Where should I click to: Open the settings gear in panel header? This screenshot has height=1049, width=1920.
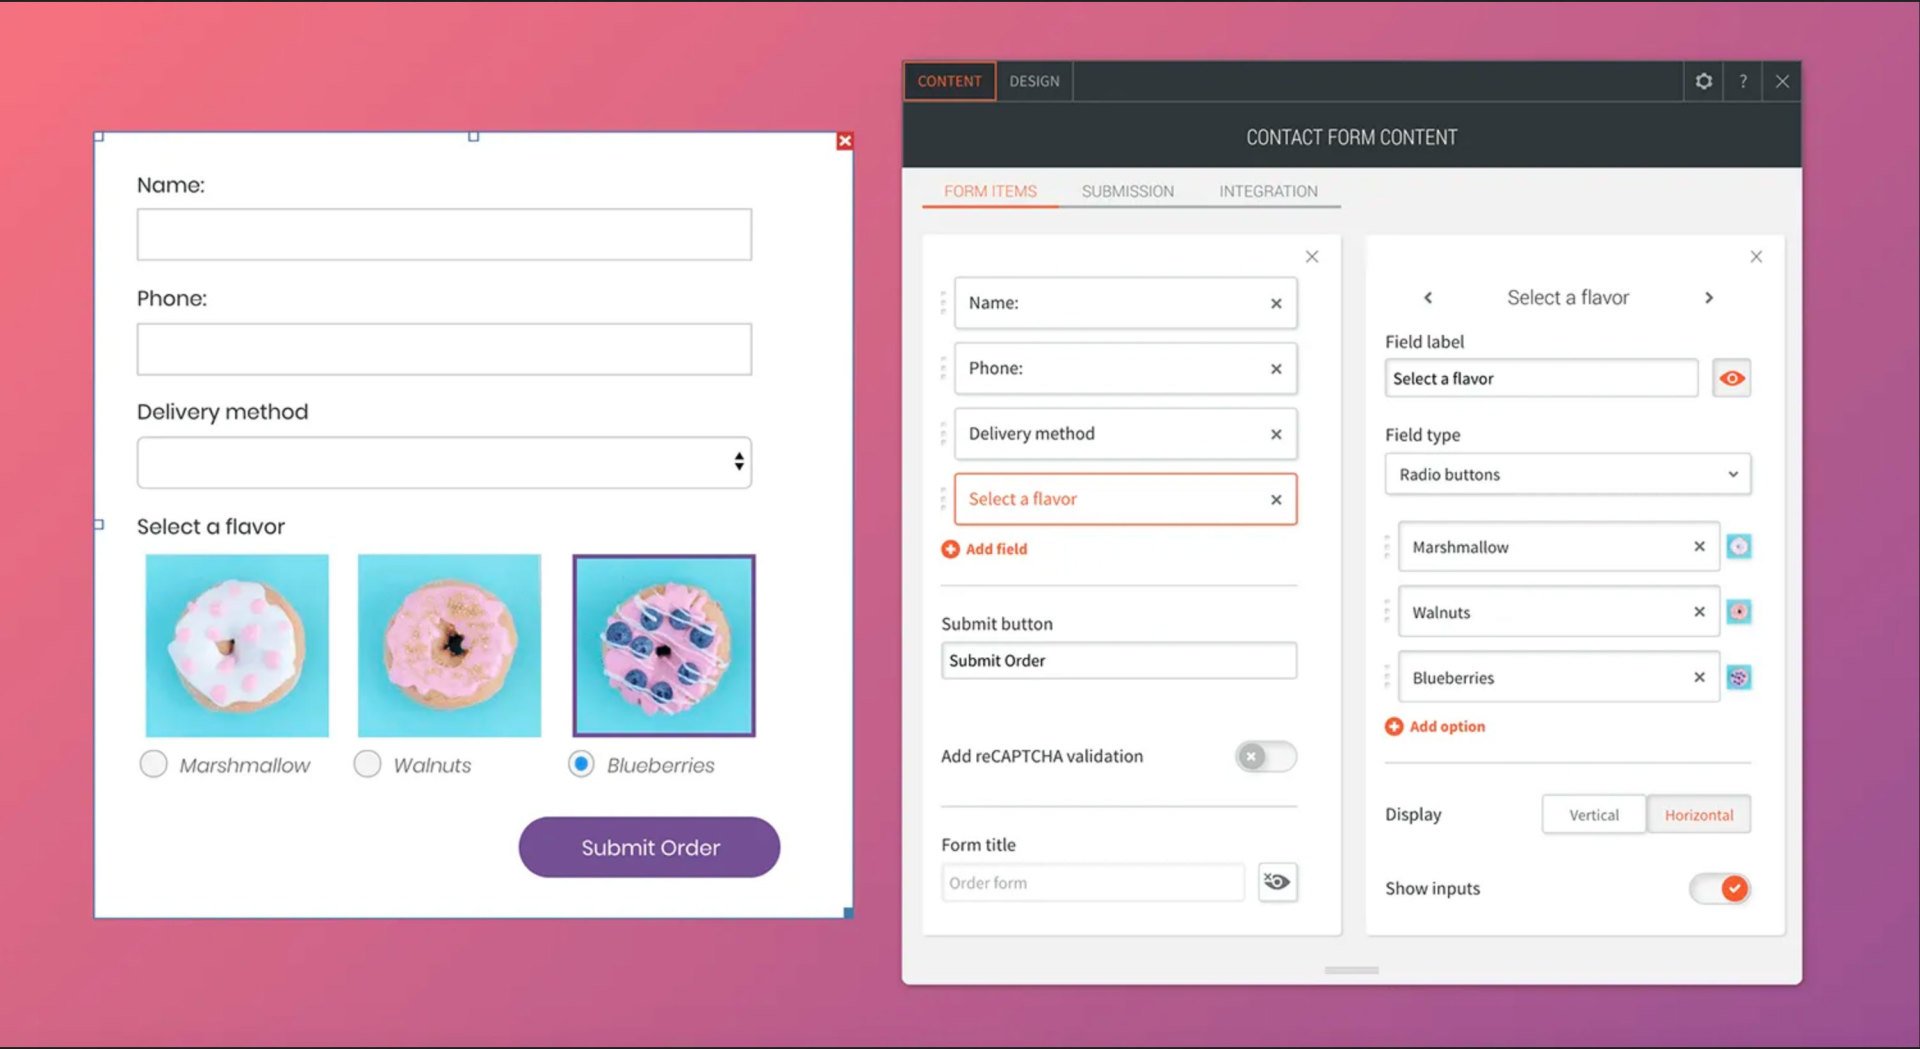(1703, 81)
